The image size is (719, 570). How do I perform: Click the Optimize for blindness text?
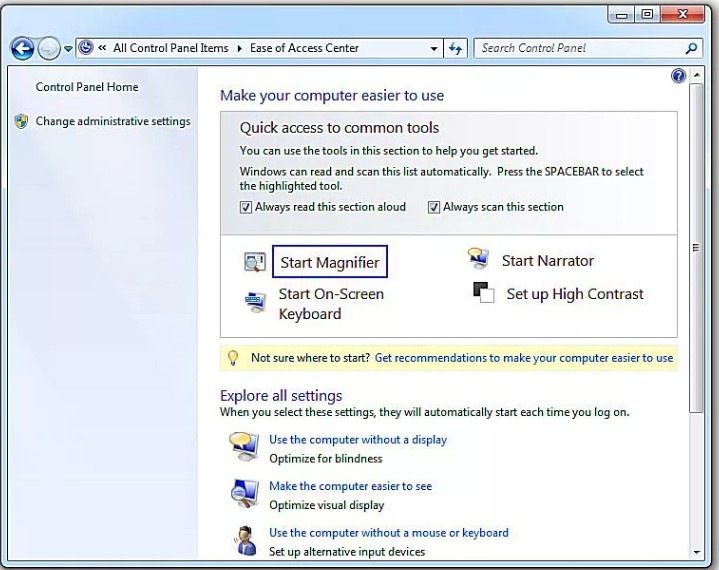326,459
